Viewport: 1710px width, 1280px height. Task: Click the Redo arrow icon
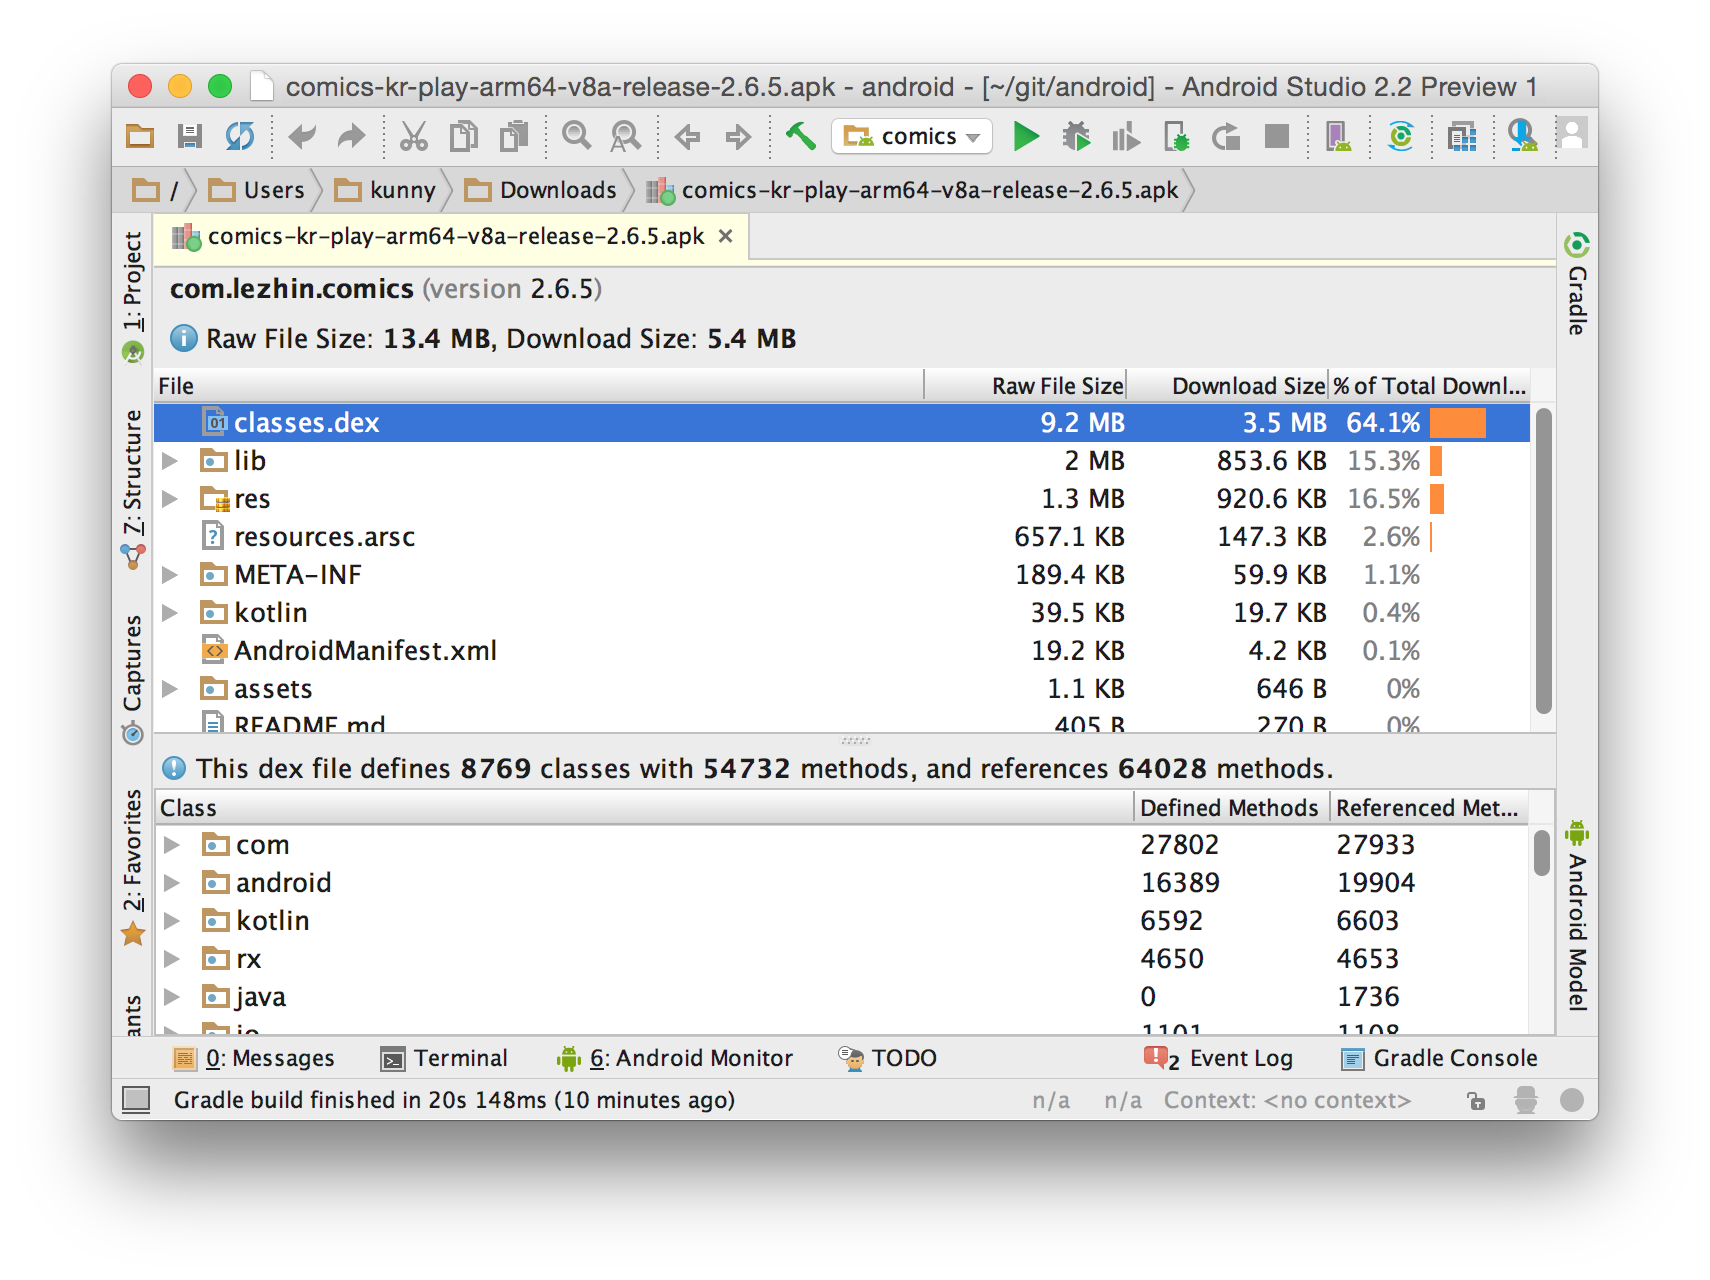(351, 136)
